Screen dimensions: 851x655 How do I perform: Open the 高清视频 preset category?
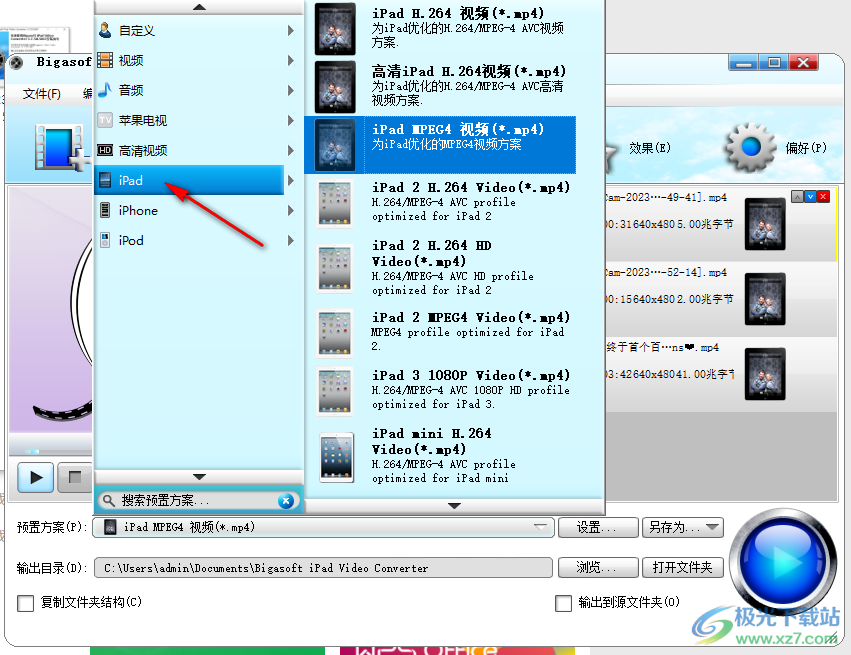click(x=189, y=150)
